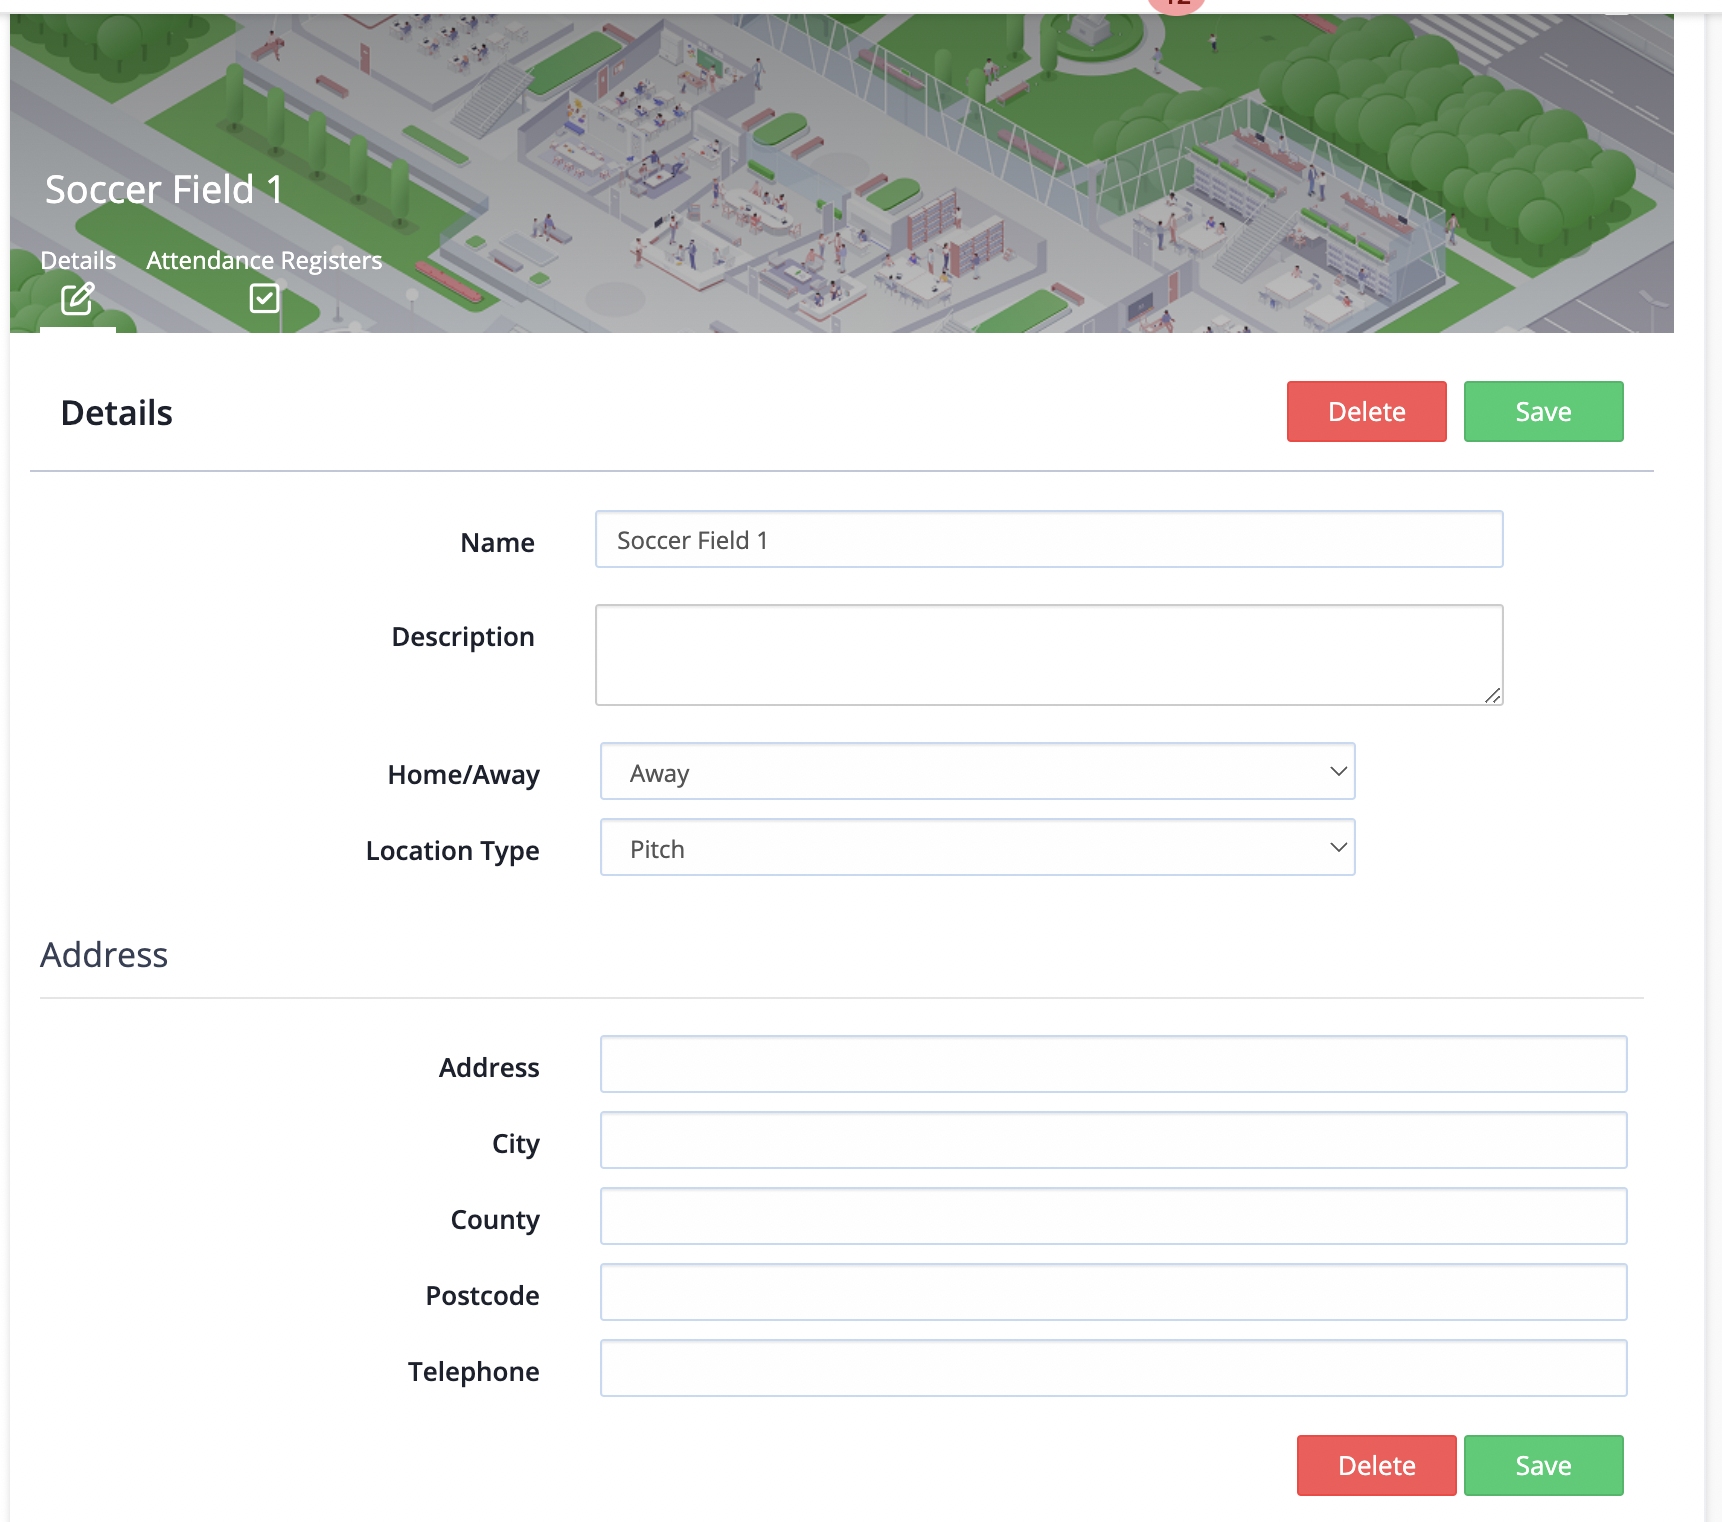Click the Postcode input field
The height and width of the screenshot is (1522, 1722).
point(1113,1292)
